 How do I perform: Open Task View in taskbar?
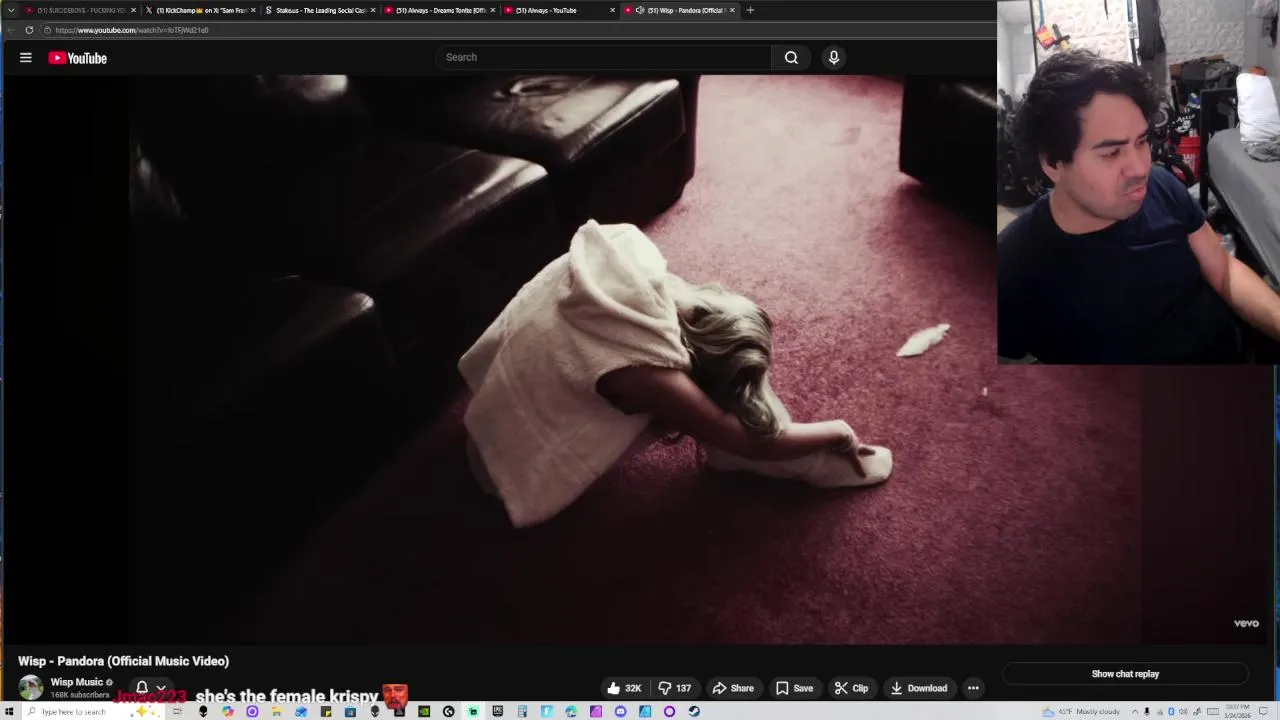178,711
